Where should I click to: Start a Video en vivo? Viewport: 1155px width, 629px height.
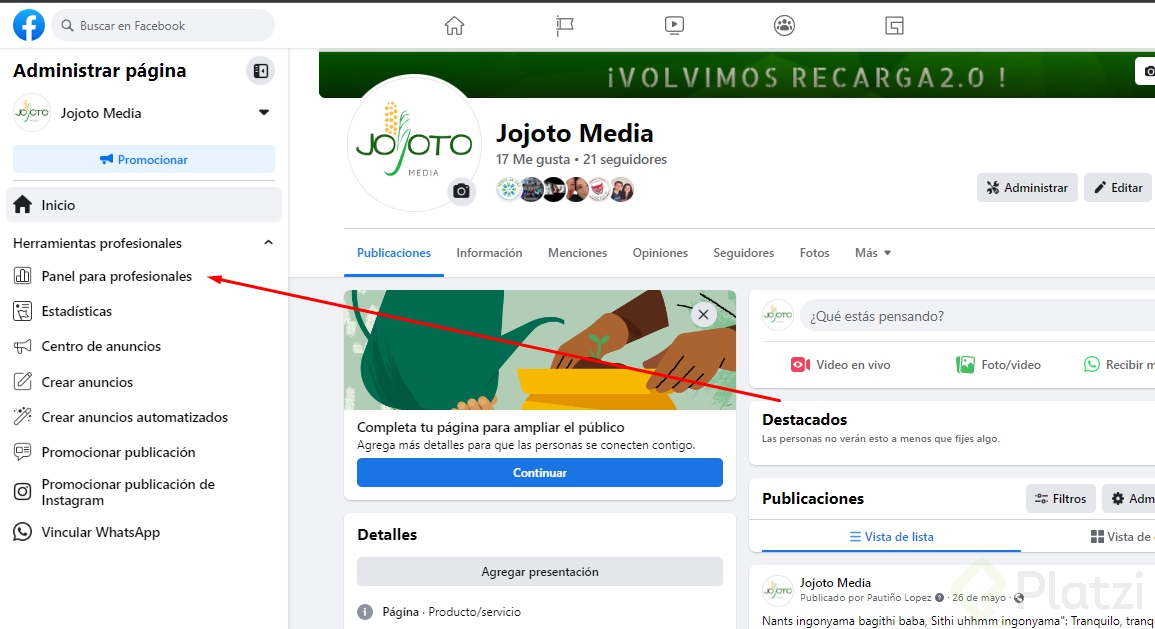(x=840, y=365)
